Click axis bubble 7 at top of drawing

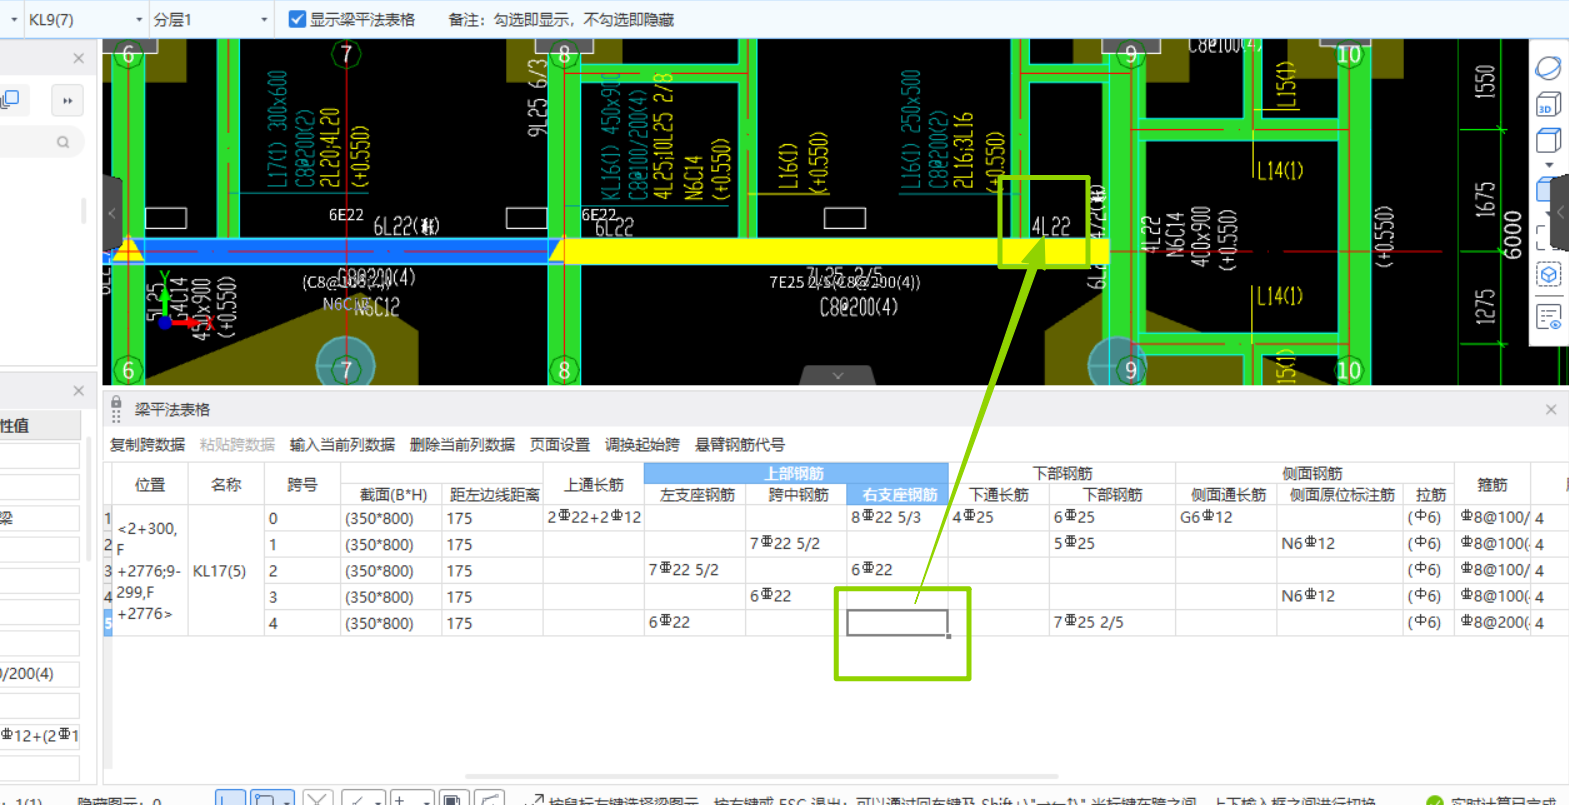point(346,53)
